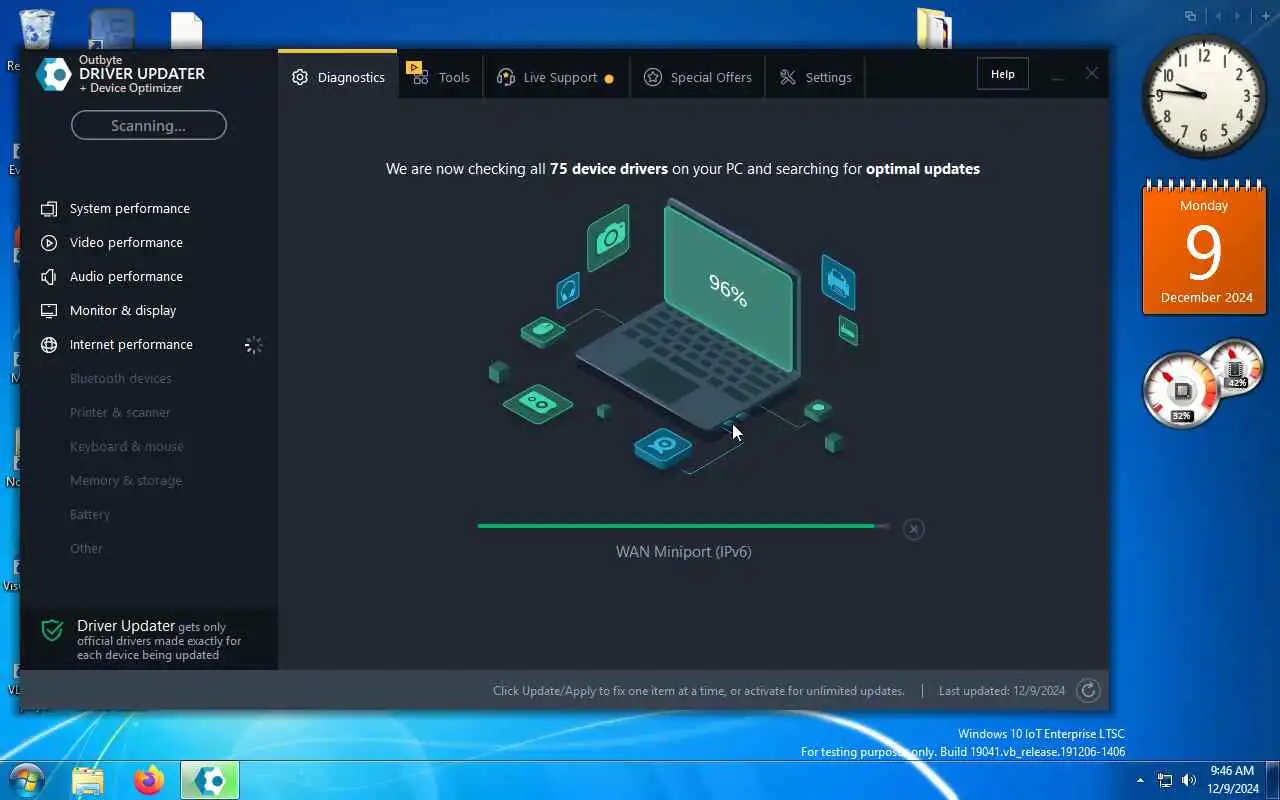Screen dimensions: 1280x800
Task: Click the WAN Miniport (IPv6) text
Action: pos(684,551)
